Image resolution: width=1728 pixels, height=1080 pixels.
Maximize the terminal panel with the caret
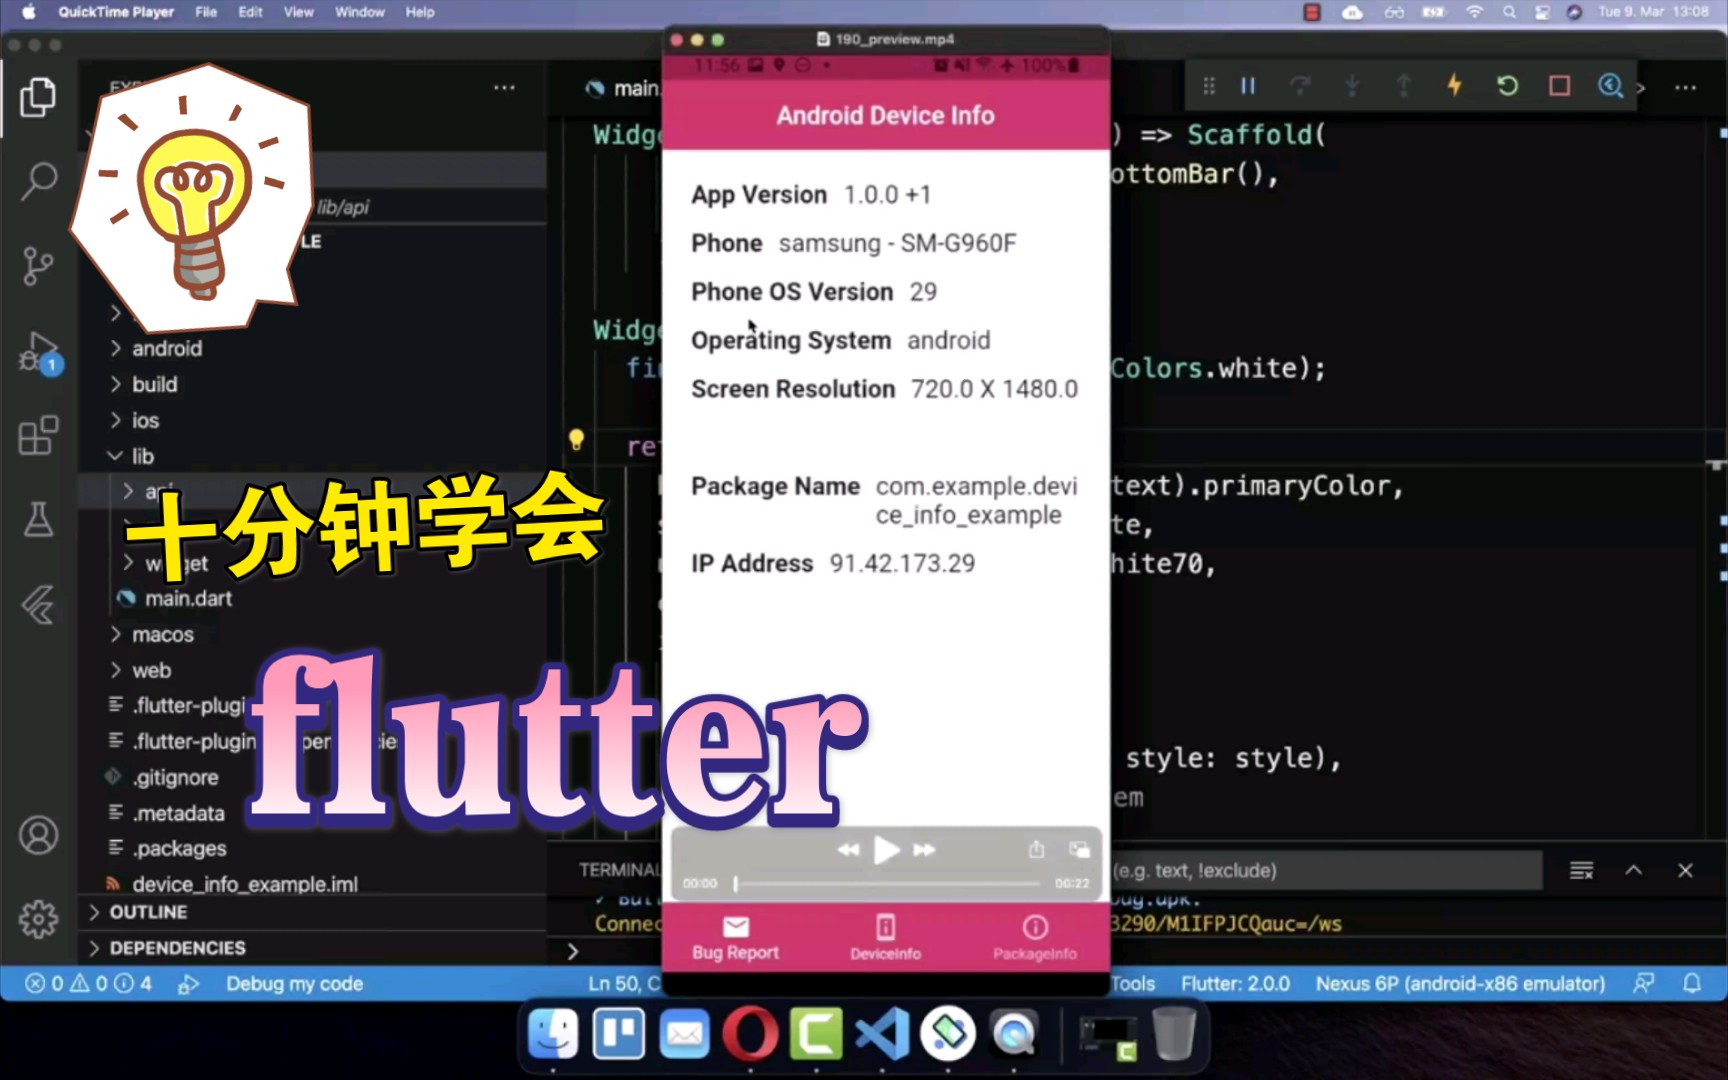pos(1633,870)
